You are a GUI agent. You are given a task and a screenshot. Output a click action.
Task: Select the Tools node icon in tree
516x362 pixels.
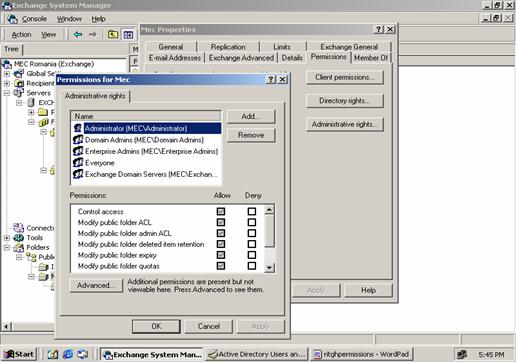point(18,238)
